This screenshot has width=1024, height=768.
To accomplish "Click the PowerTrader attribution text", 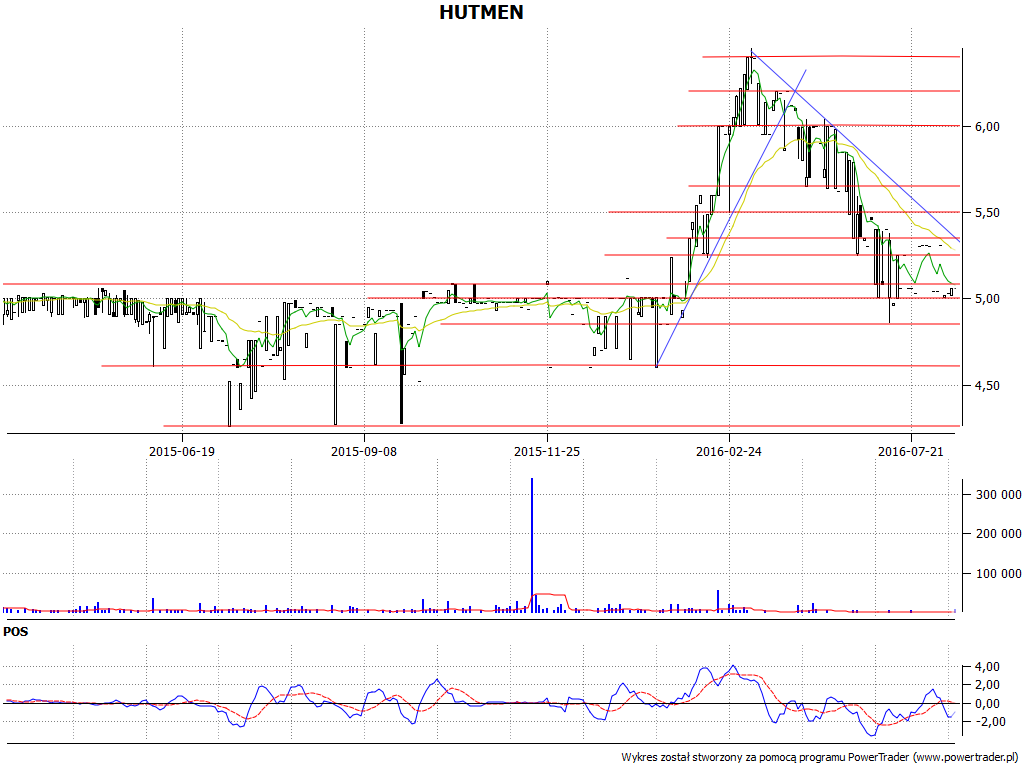I will pyautogui.click(x=821, y=758).
